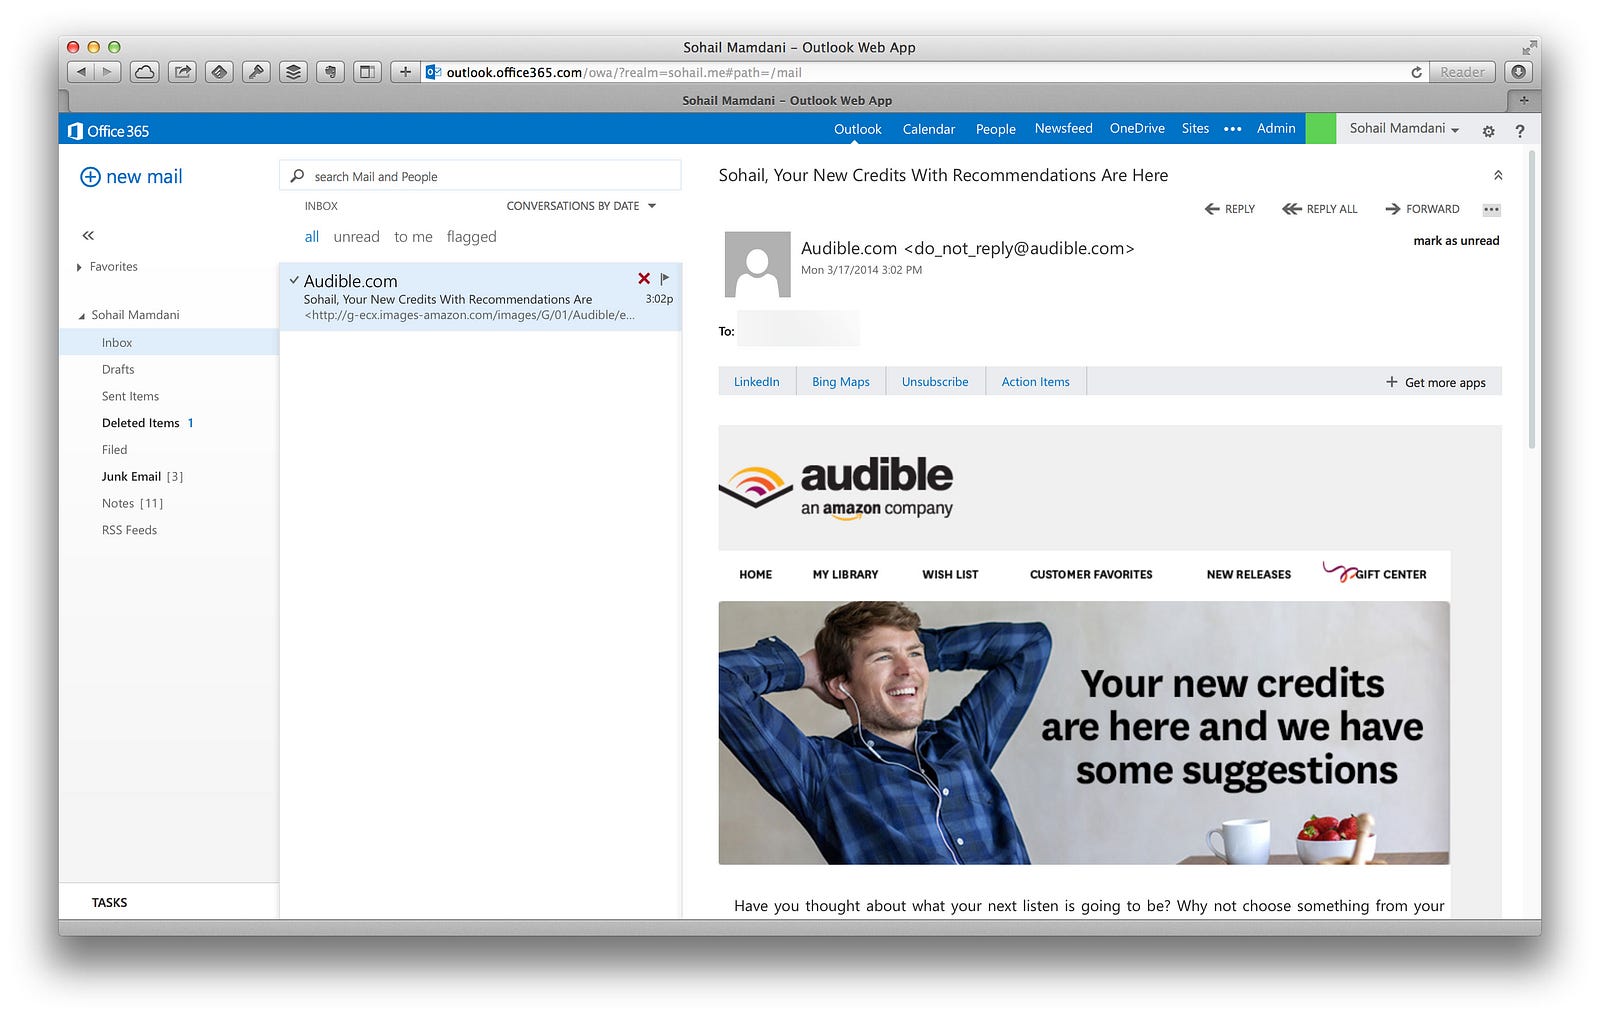Open Conversations by Date sort dropdown
The image size is (1600, 1017).
[x=581, y=206]
